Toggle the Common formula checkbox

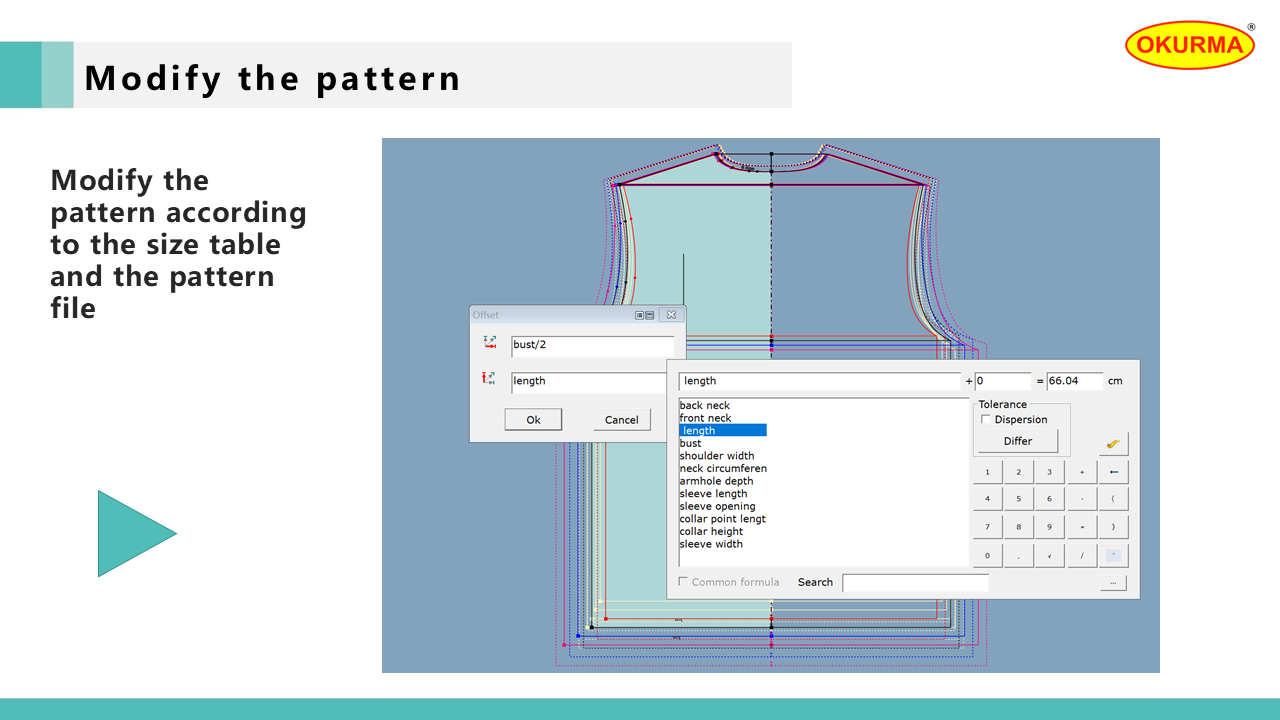click(684, 582)
